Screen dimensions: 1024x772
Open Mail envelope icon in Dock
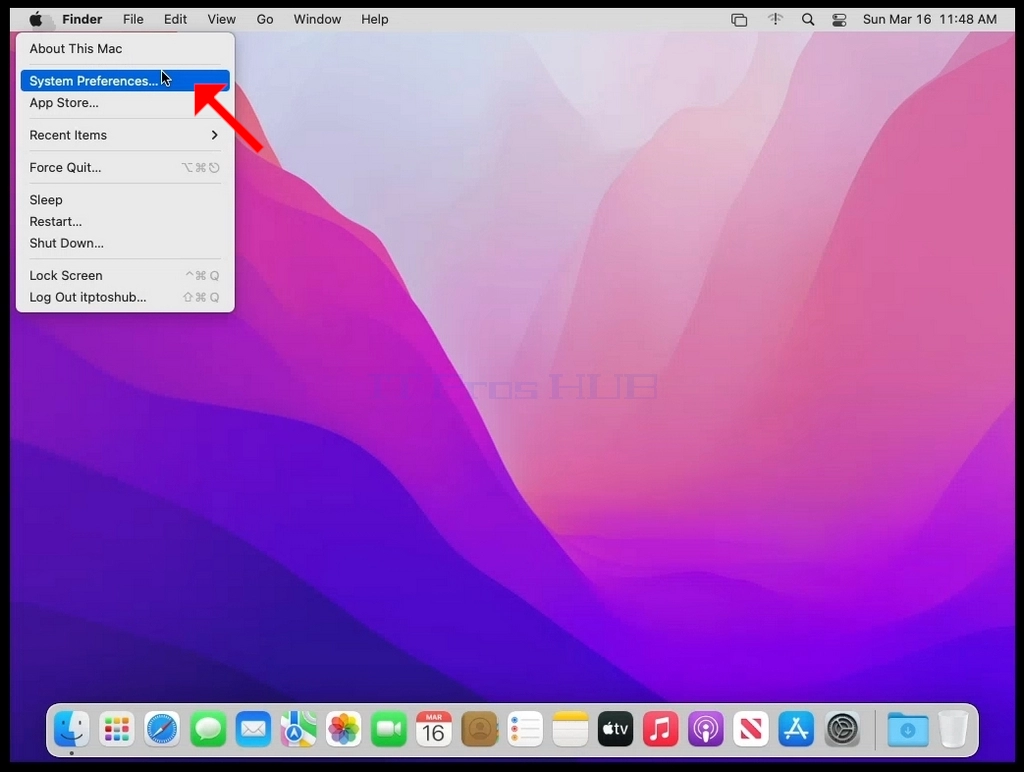point(253,729)
